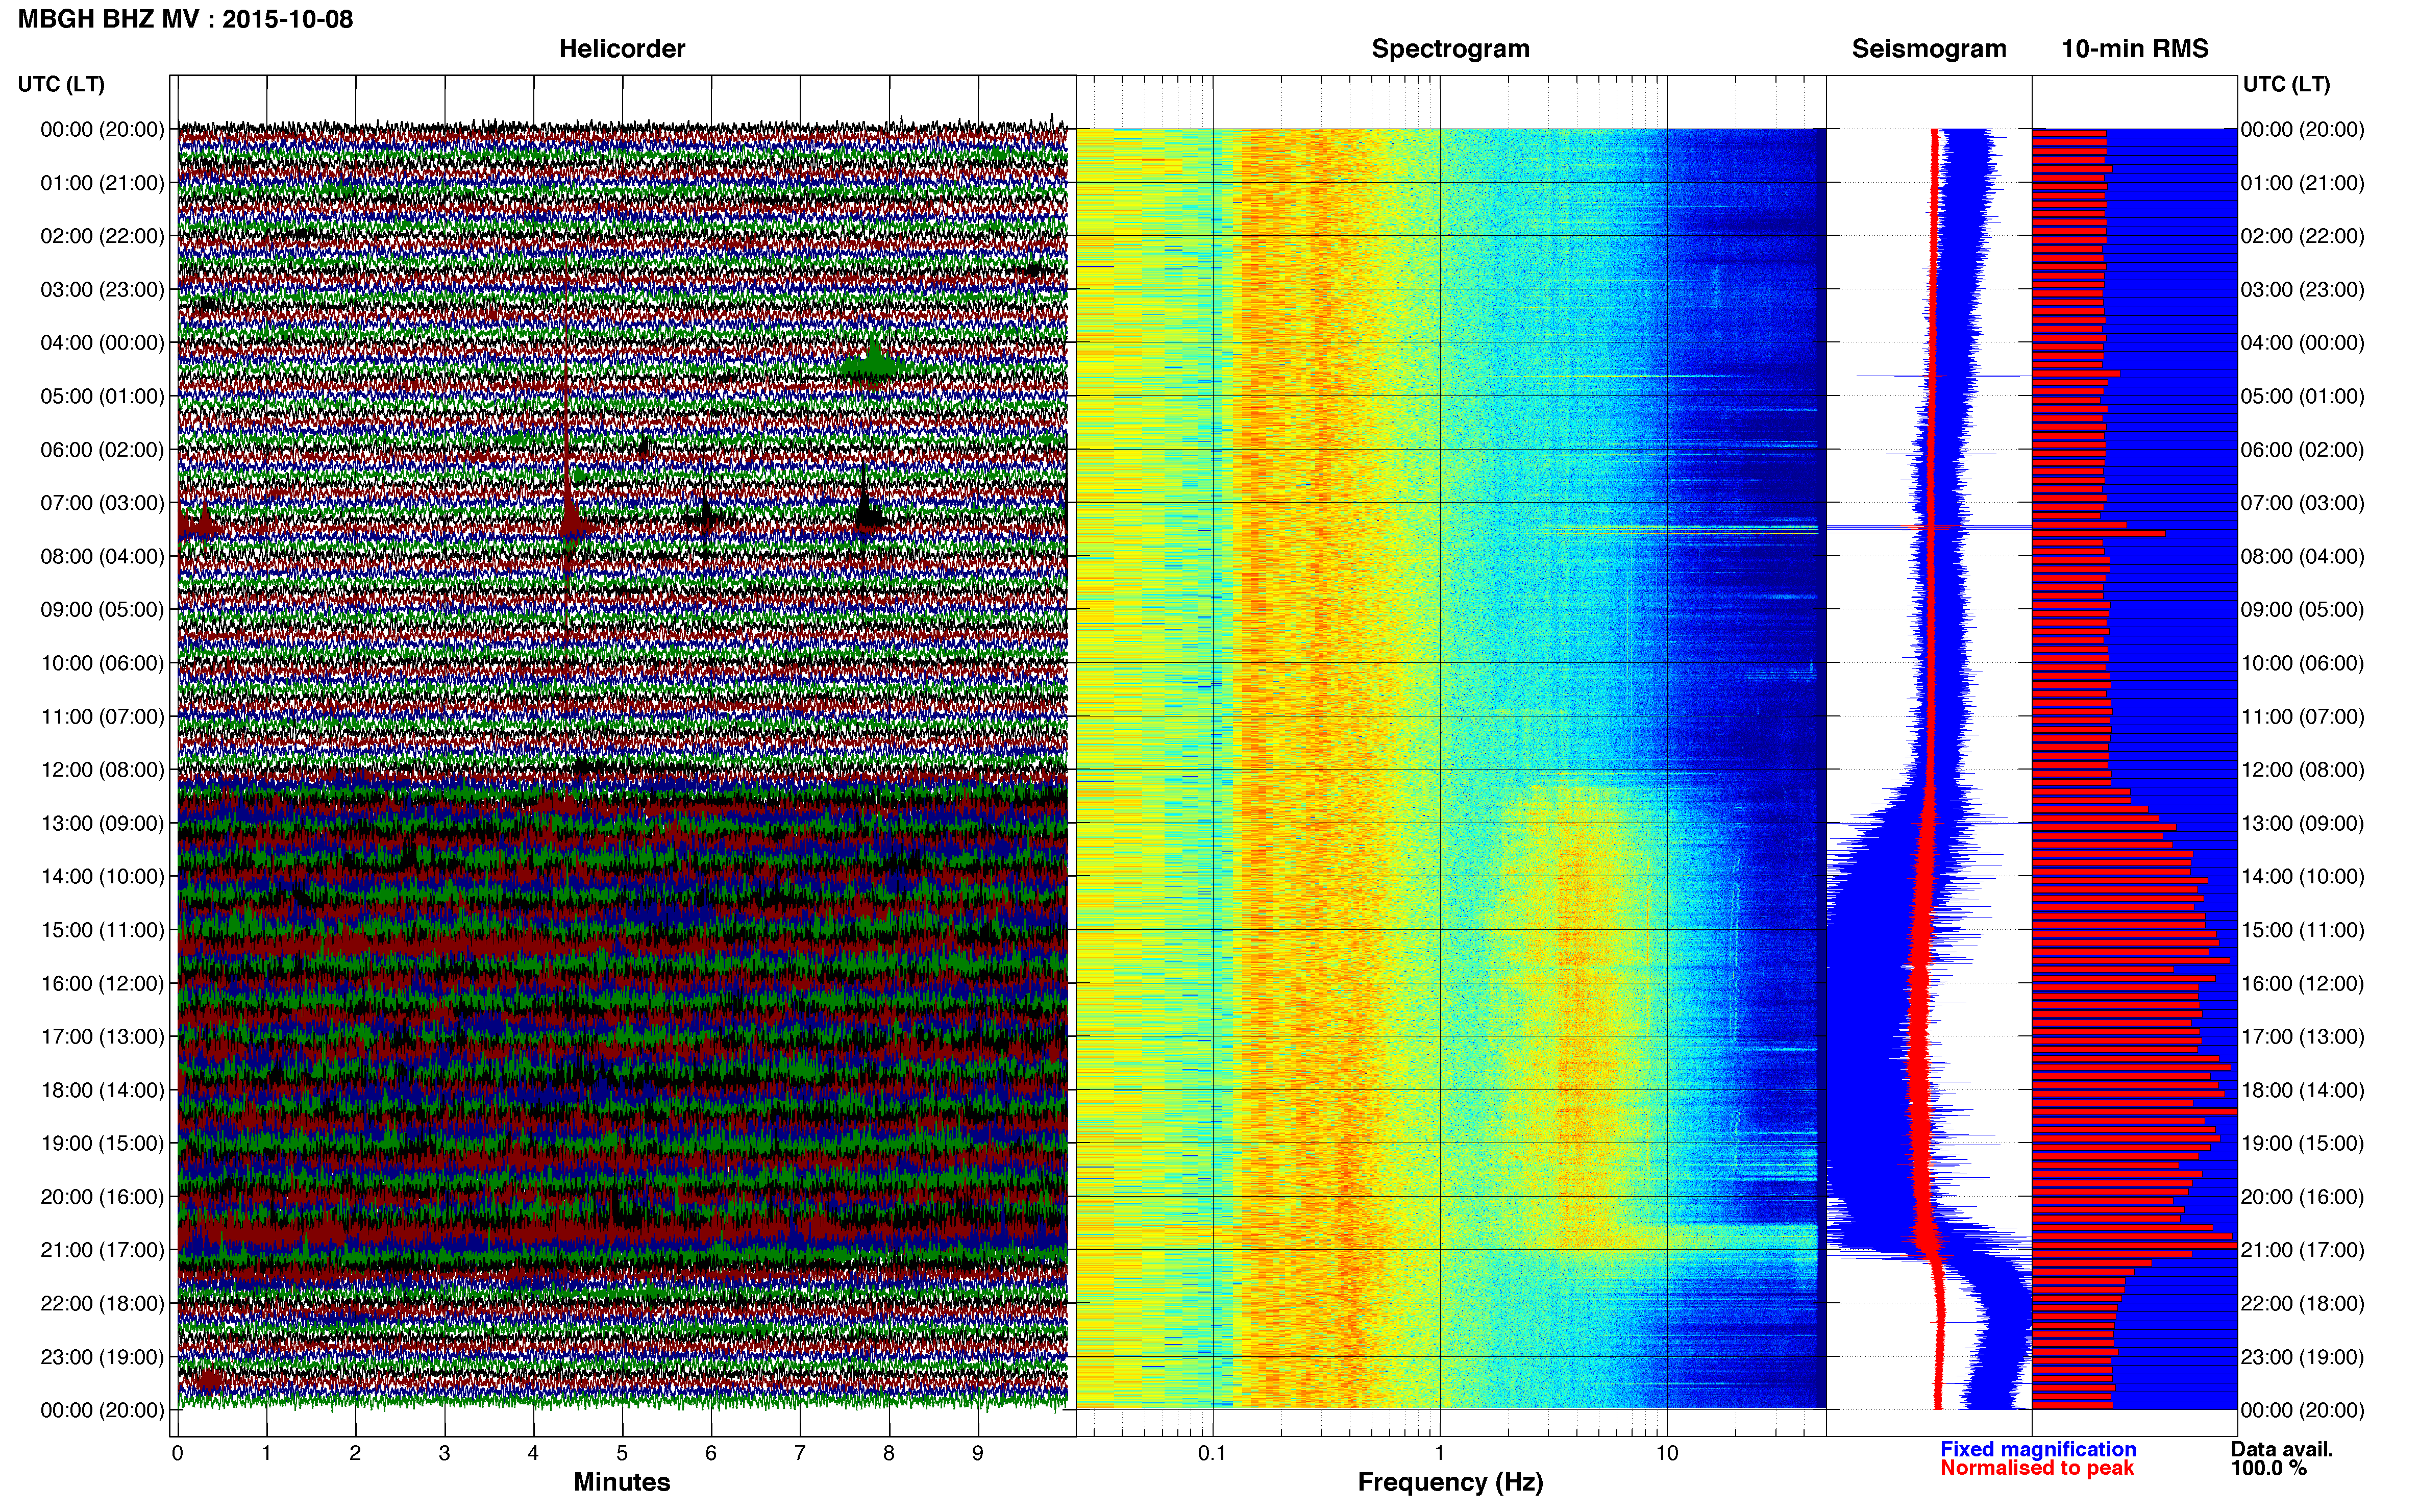The width and height of the screenshot is (2419, 1512).
Task: Click the '0.1' frequency tick label
Action: click(x=1212, y=1453)
